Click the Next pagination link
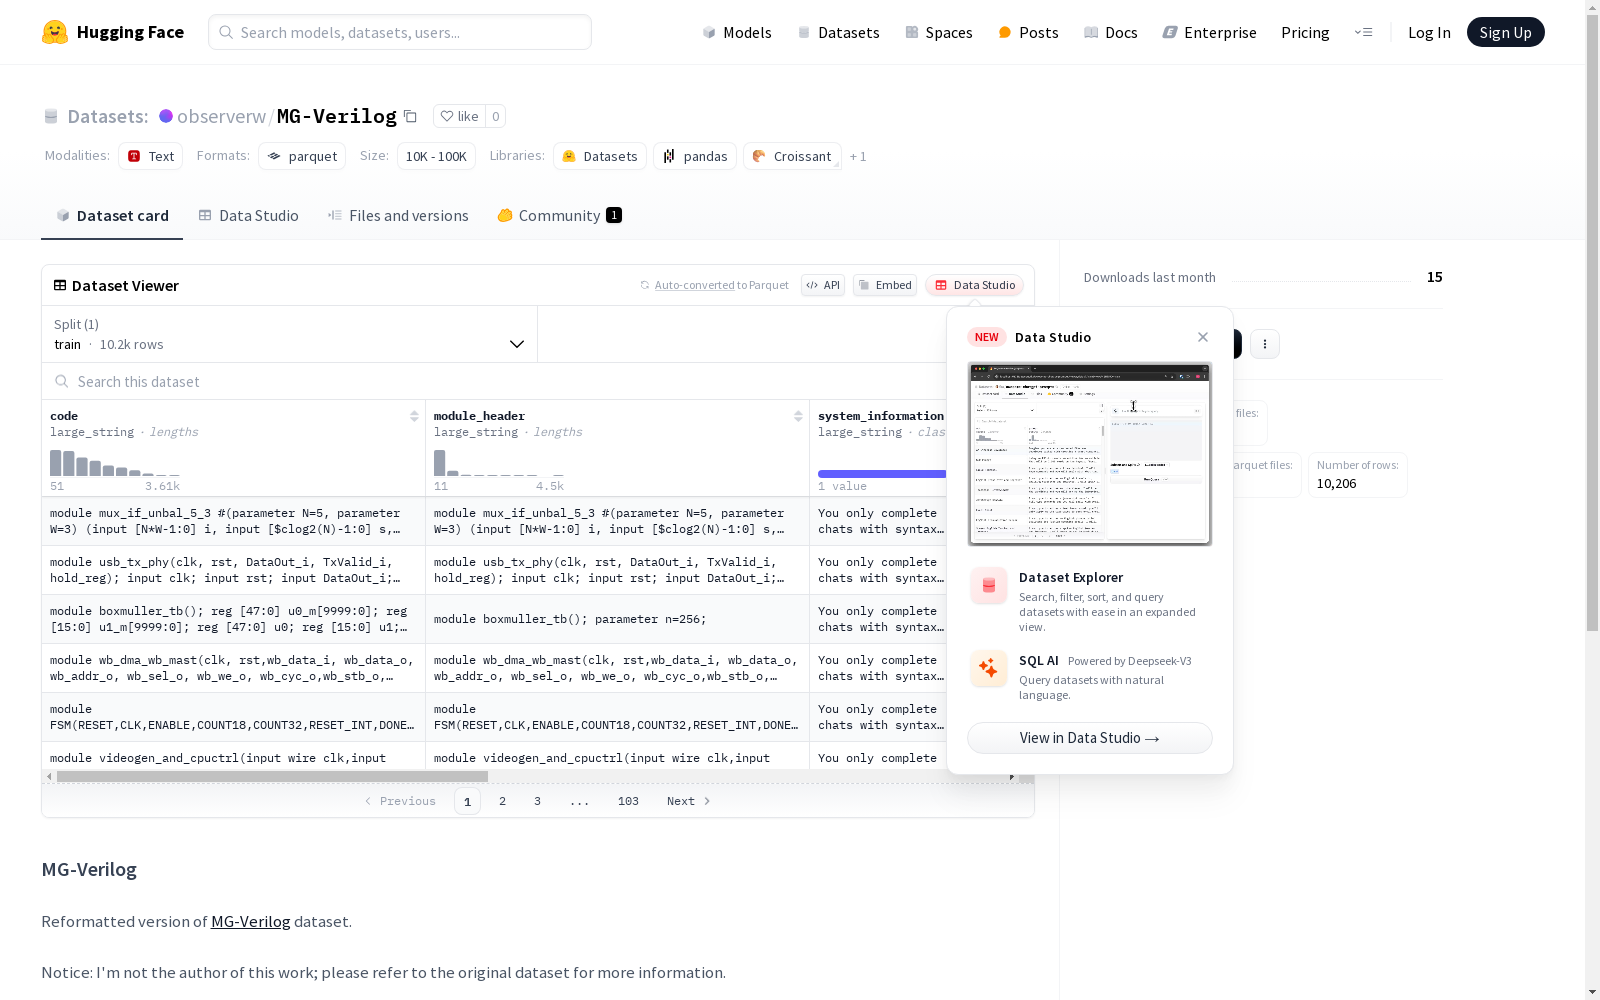This screenshot has width=1600, height=1000. pyautogui.click(x=689, y=801)
